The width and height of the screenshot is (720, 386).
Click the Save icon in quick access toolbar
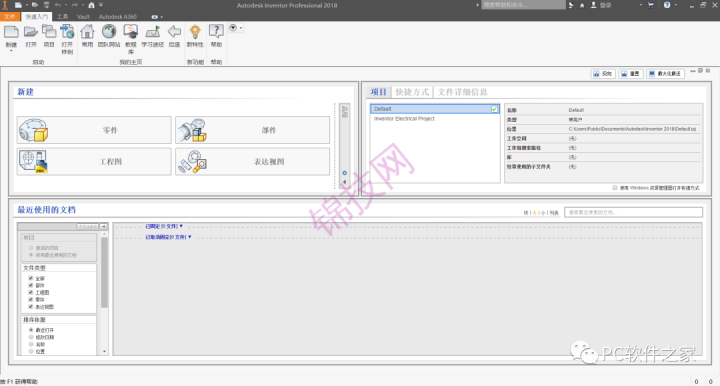[46, 5]
